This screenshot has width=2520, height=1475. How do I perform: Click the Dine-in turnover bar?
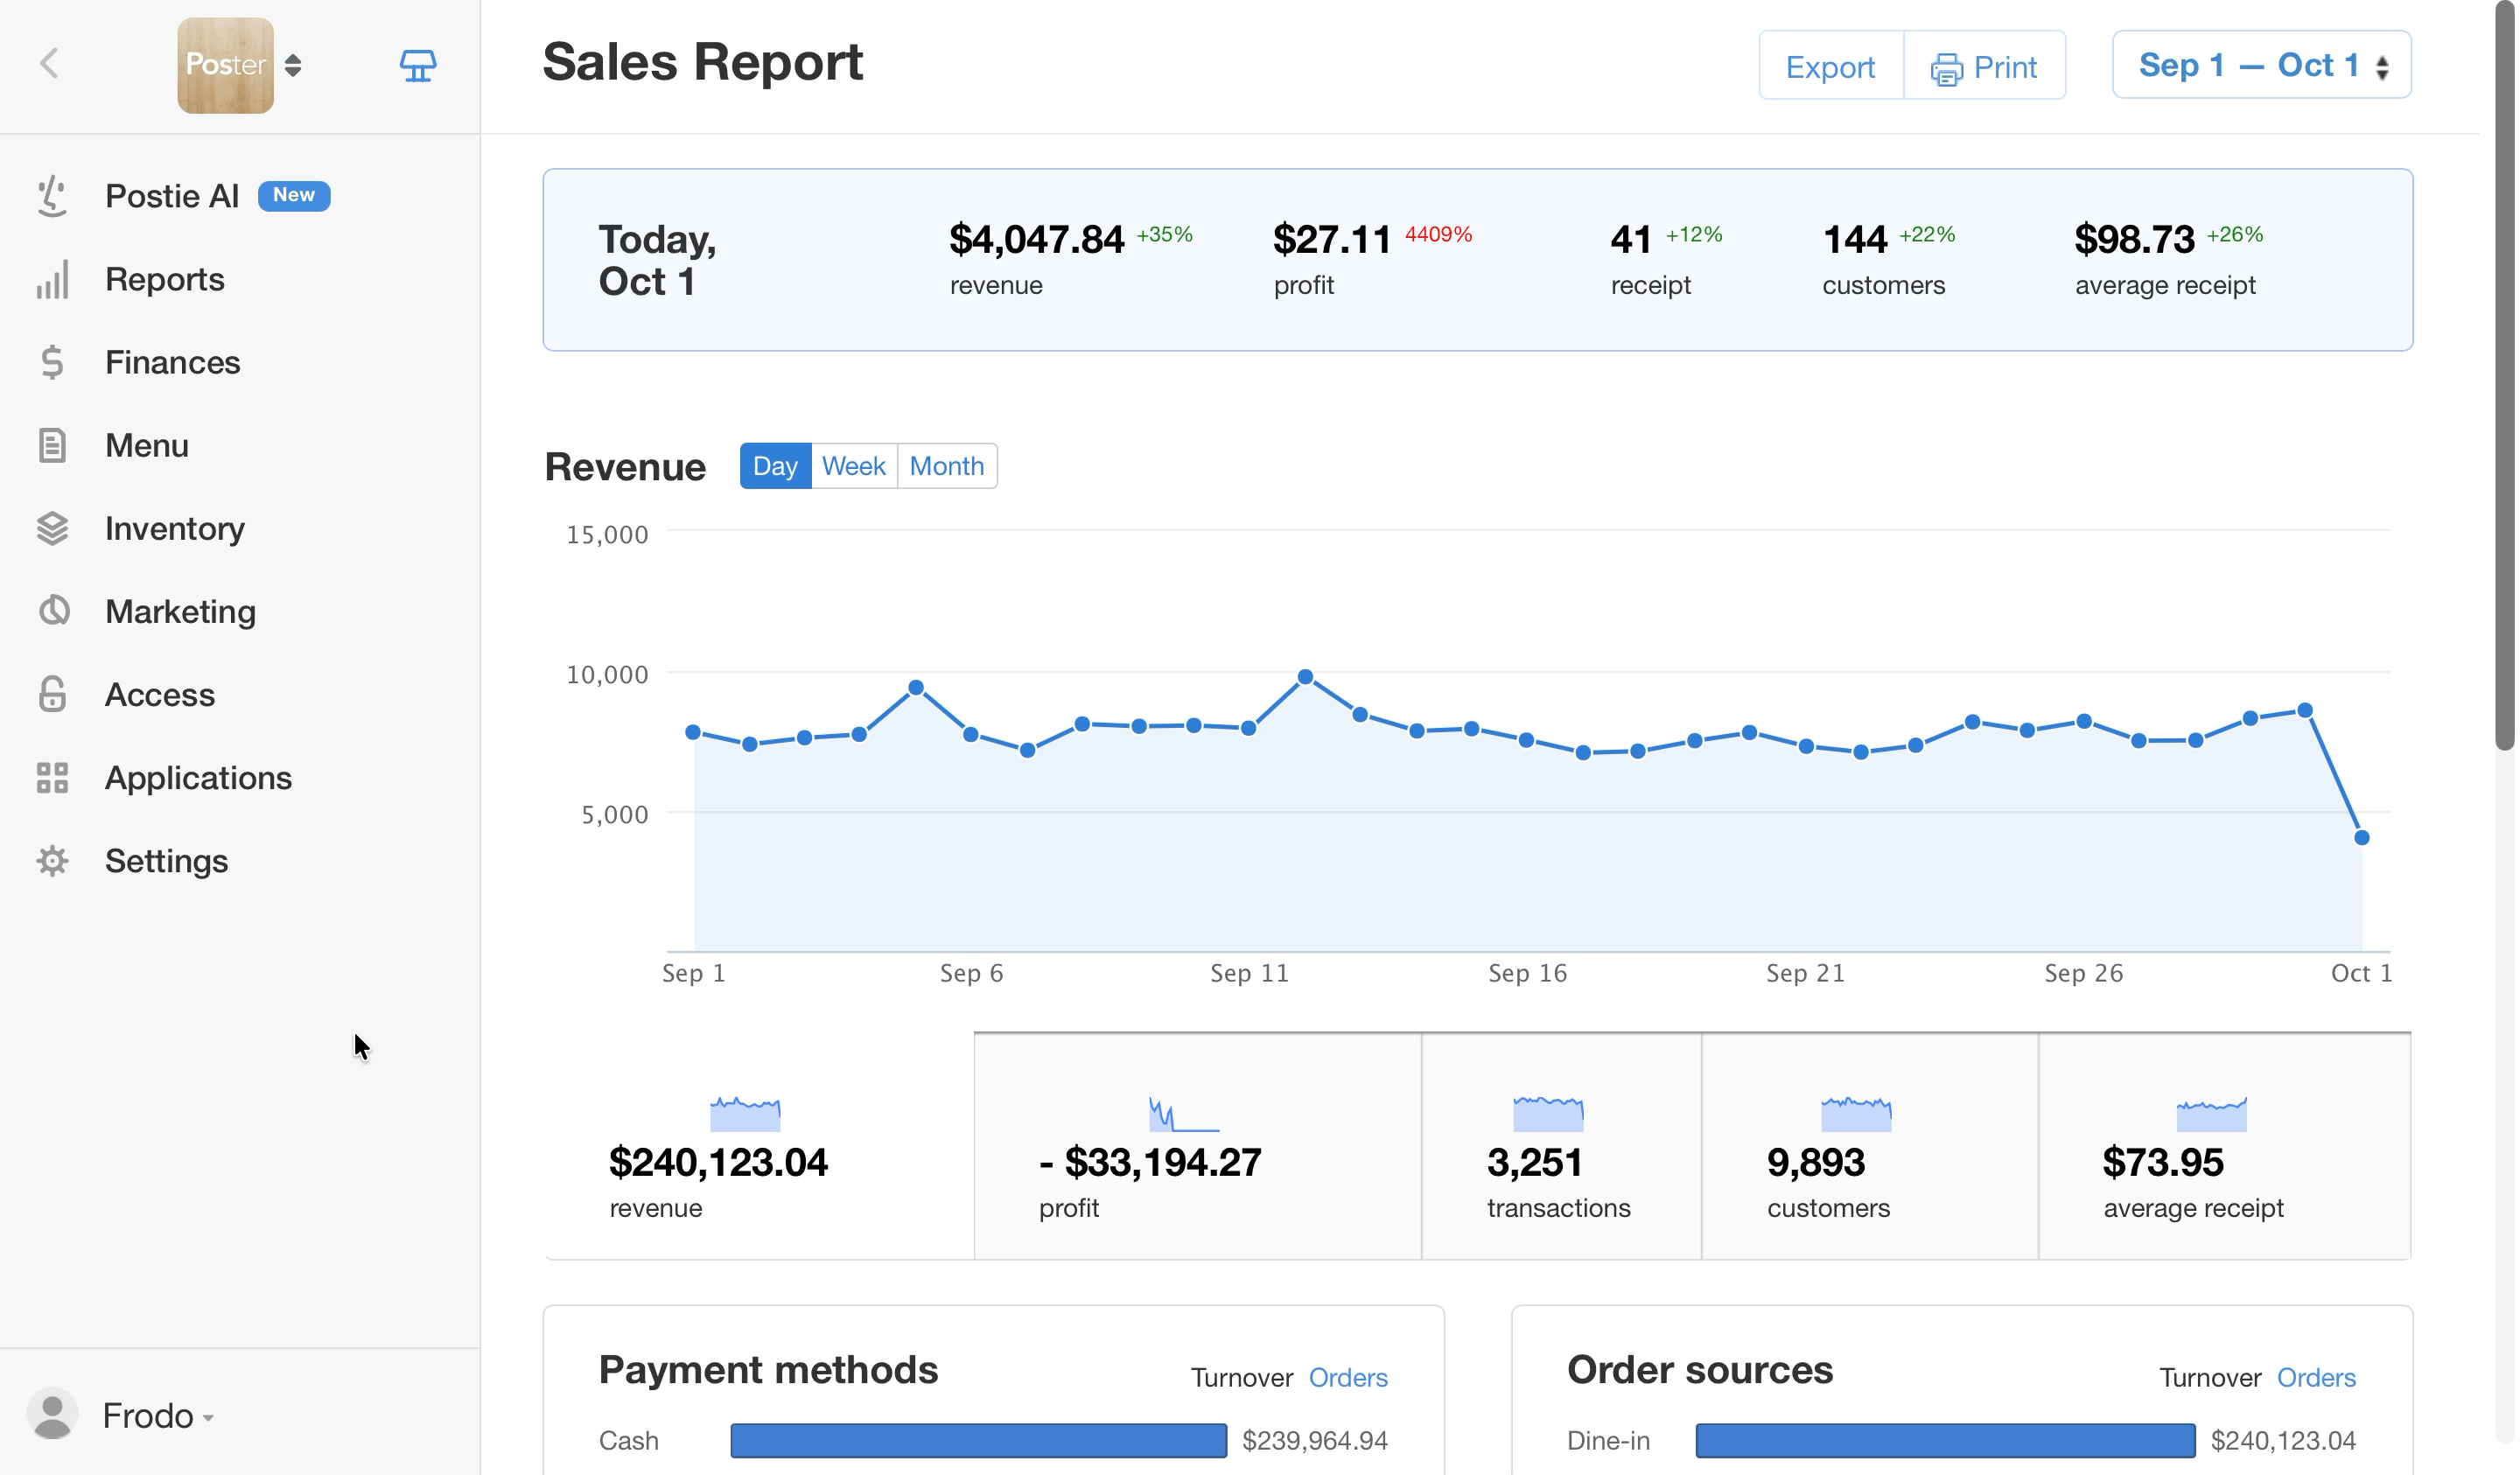pyautogui.click(x=1945, y=1440)
